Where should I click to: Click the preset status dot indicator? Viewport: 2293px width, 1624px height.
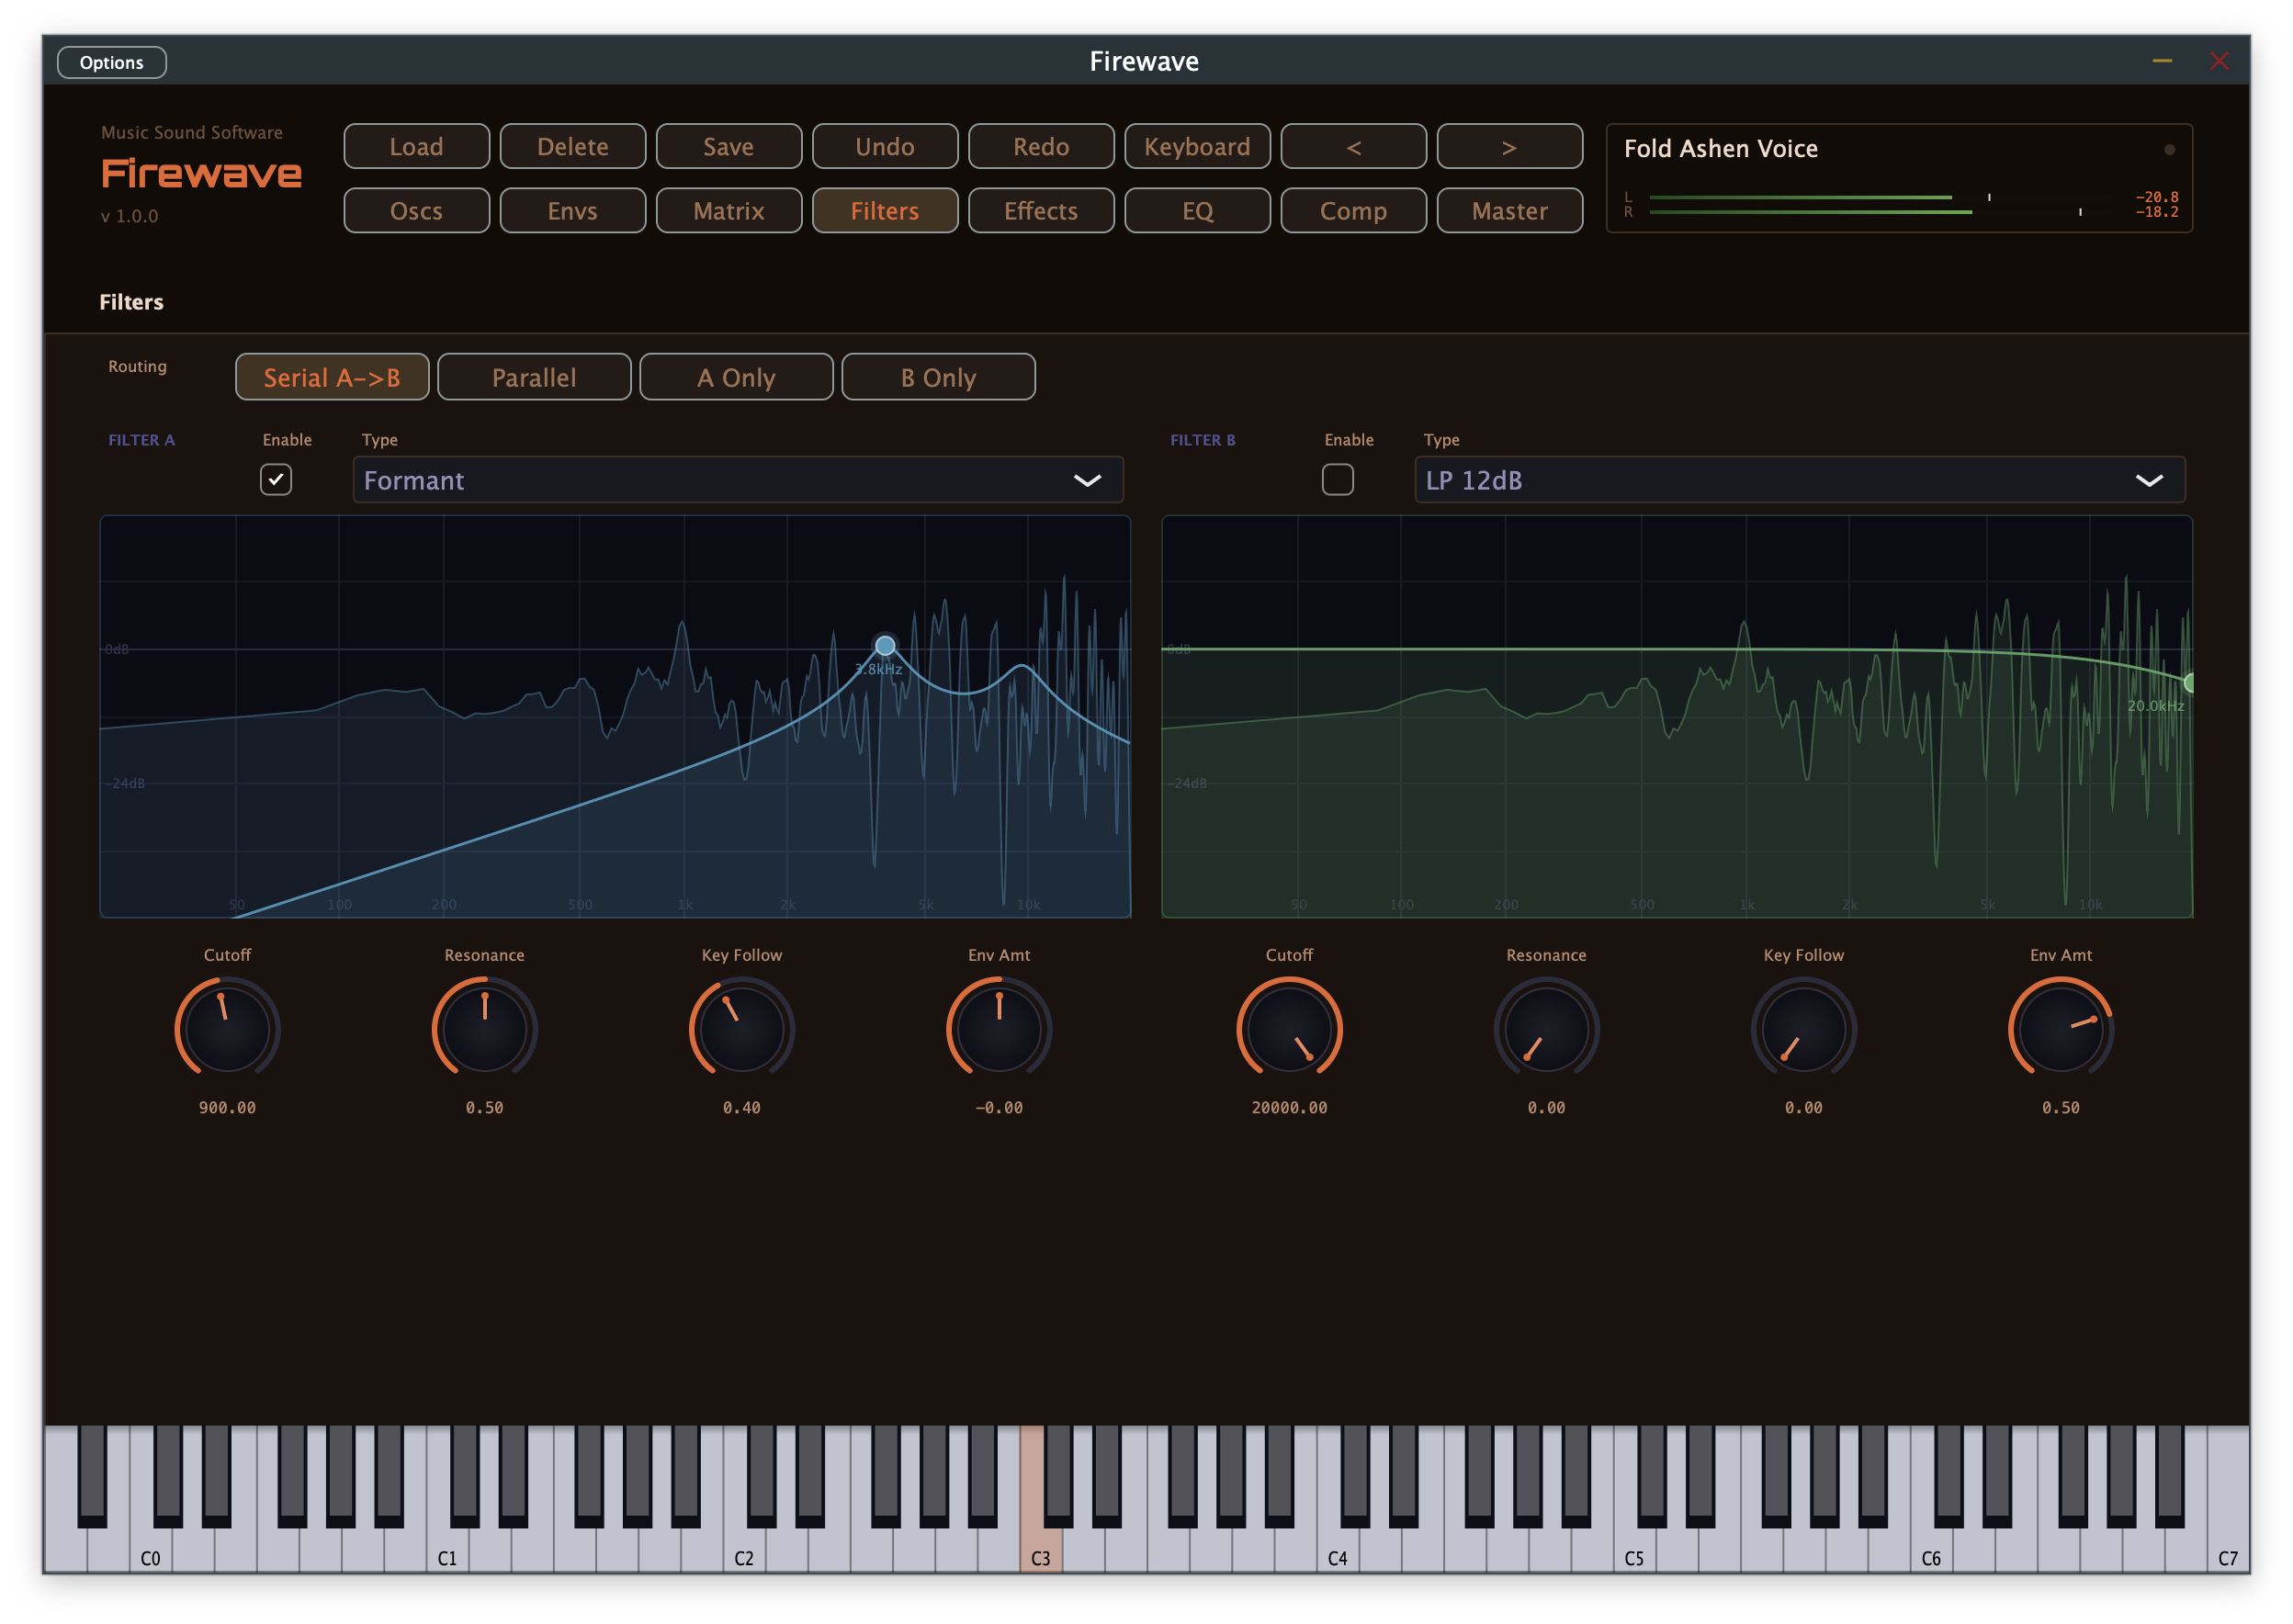pyautogui.click(x=2169, y=149)
